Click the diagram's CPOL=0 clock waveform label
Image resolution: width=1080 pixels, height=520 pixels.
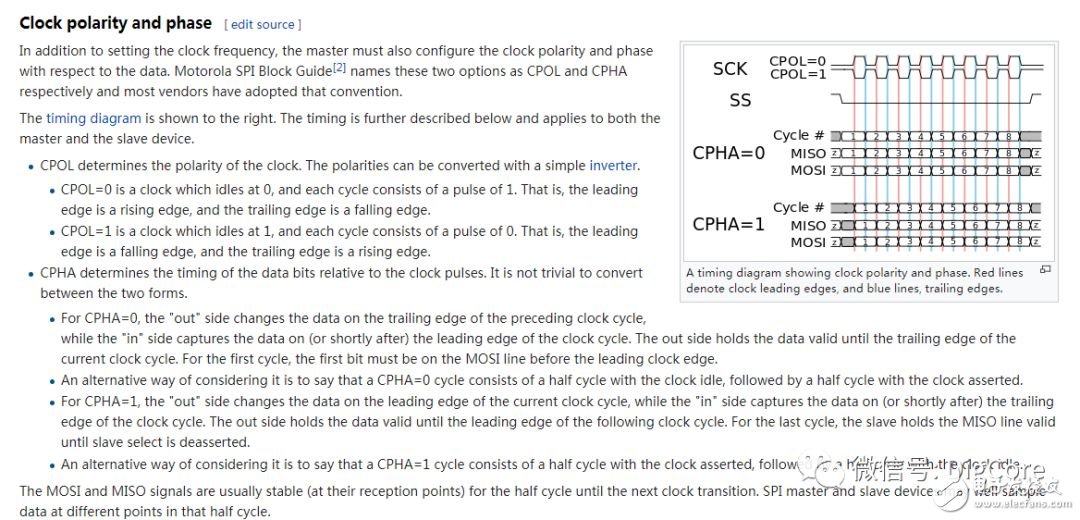[x=797, y=61]
